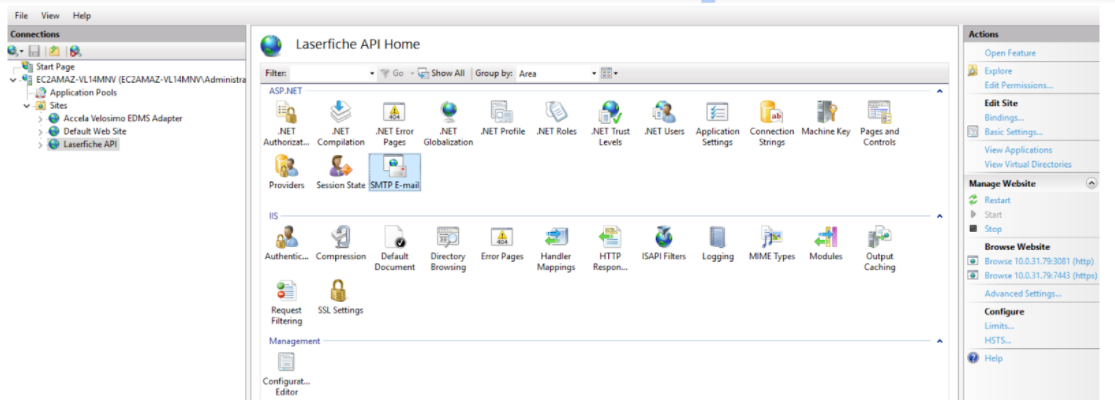This screenshot has width=1115, height=410.
Task: Open the .NET Authorization feature icon
Action: [x=286, y=123]
